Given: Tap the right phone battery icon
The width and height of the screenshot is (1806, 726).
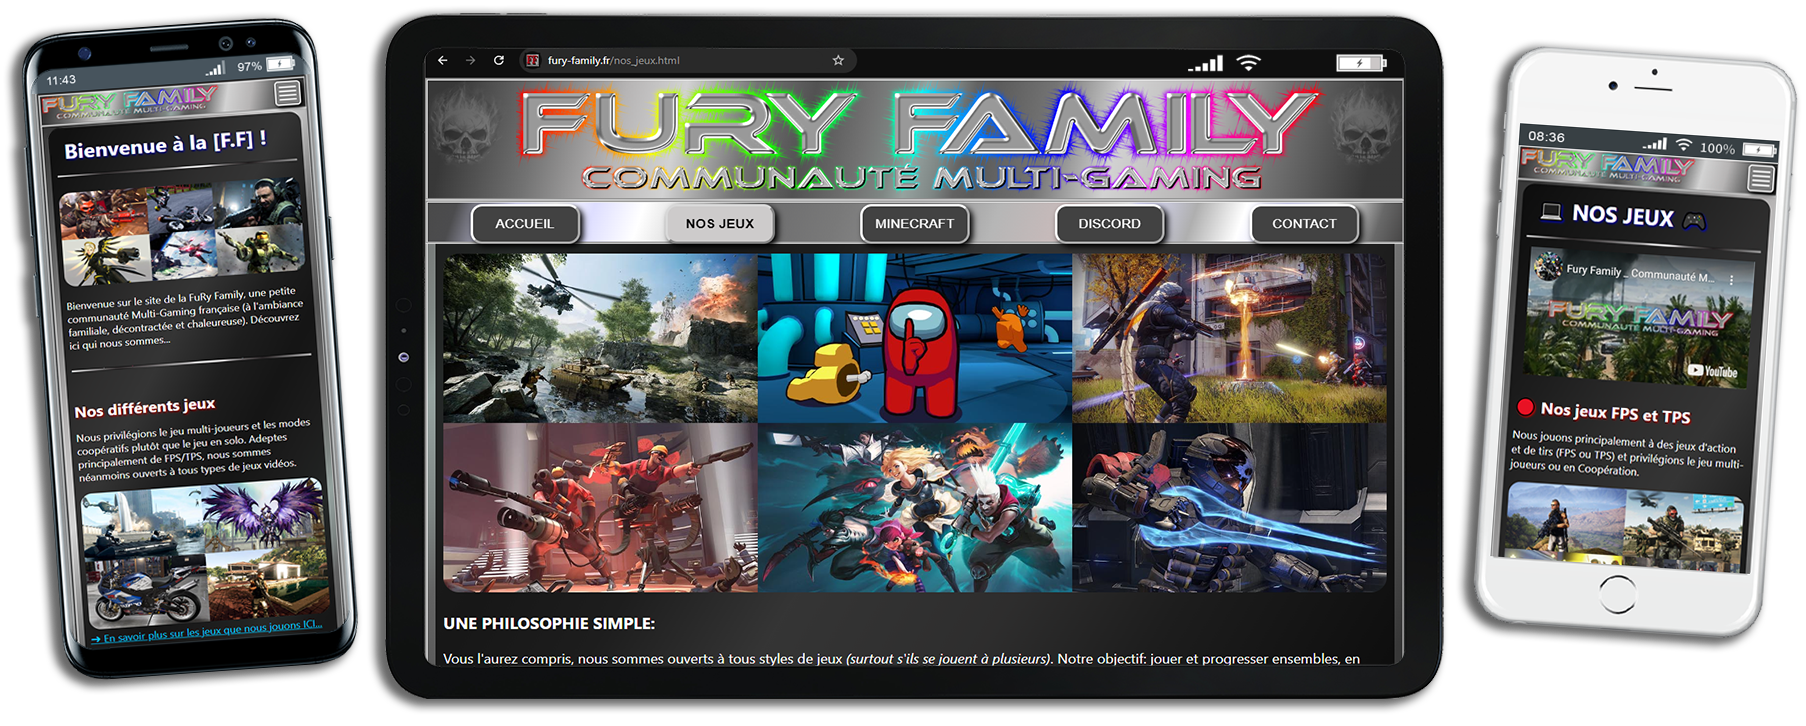Looking at the screenshot, I should tap(1759, 150).
